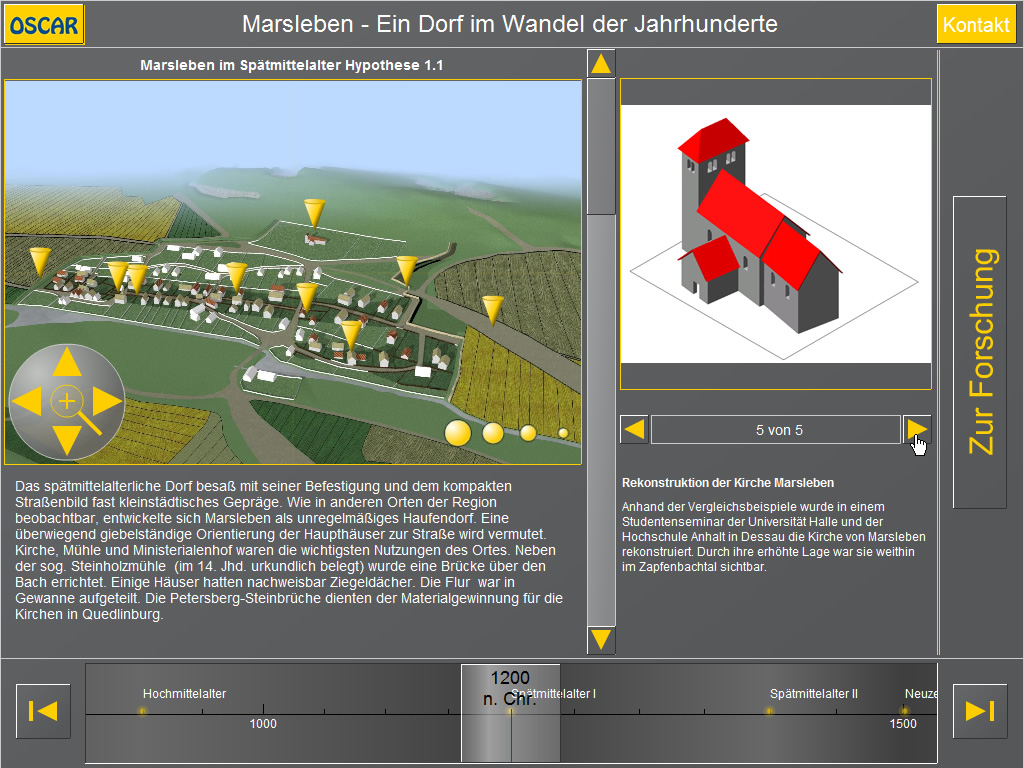The height and width of the screenshot is (768, 1024).
Task: Pan the map view right
Action: (107, 401)
